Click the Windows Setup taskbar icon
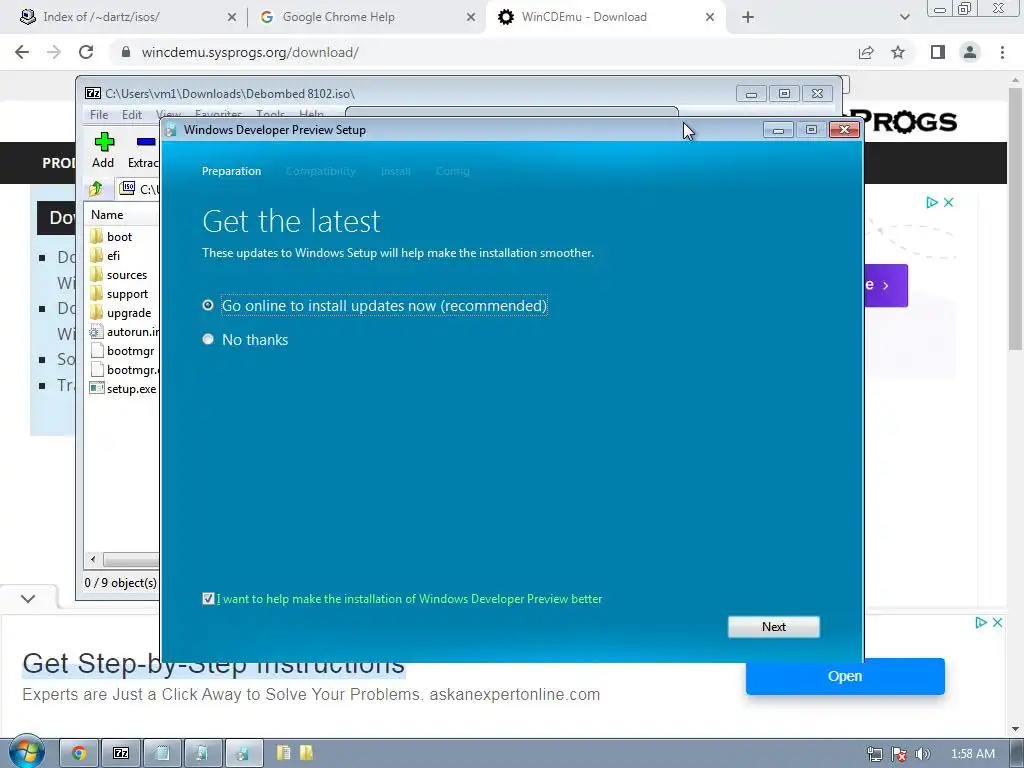 click(244, 753)
